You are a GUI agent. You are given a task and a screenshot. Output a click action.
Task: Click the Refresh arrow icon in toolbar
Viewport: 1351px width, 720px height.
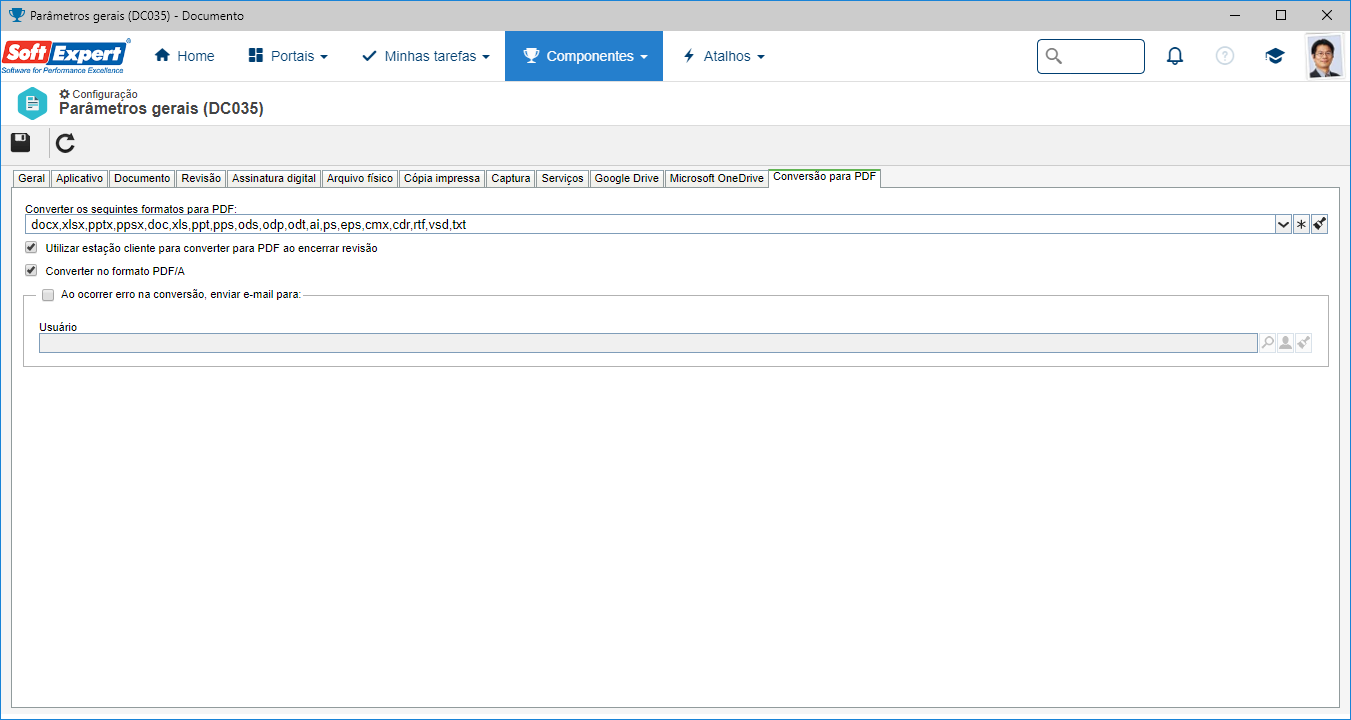click(x=65, y=143)
